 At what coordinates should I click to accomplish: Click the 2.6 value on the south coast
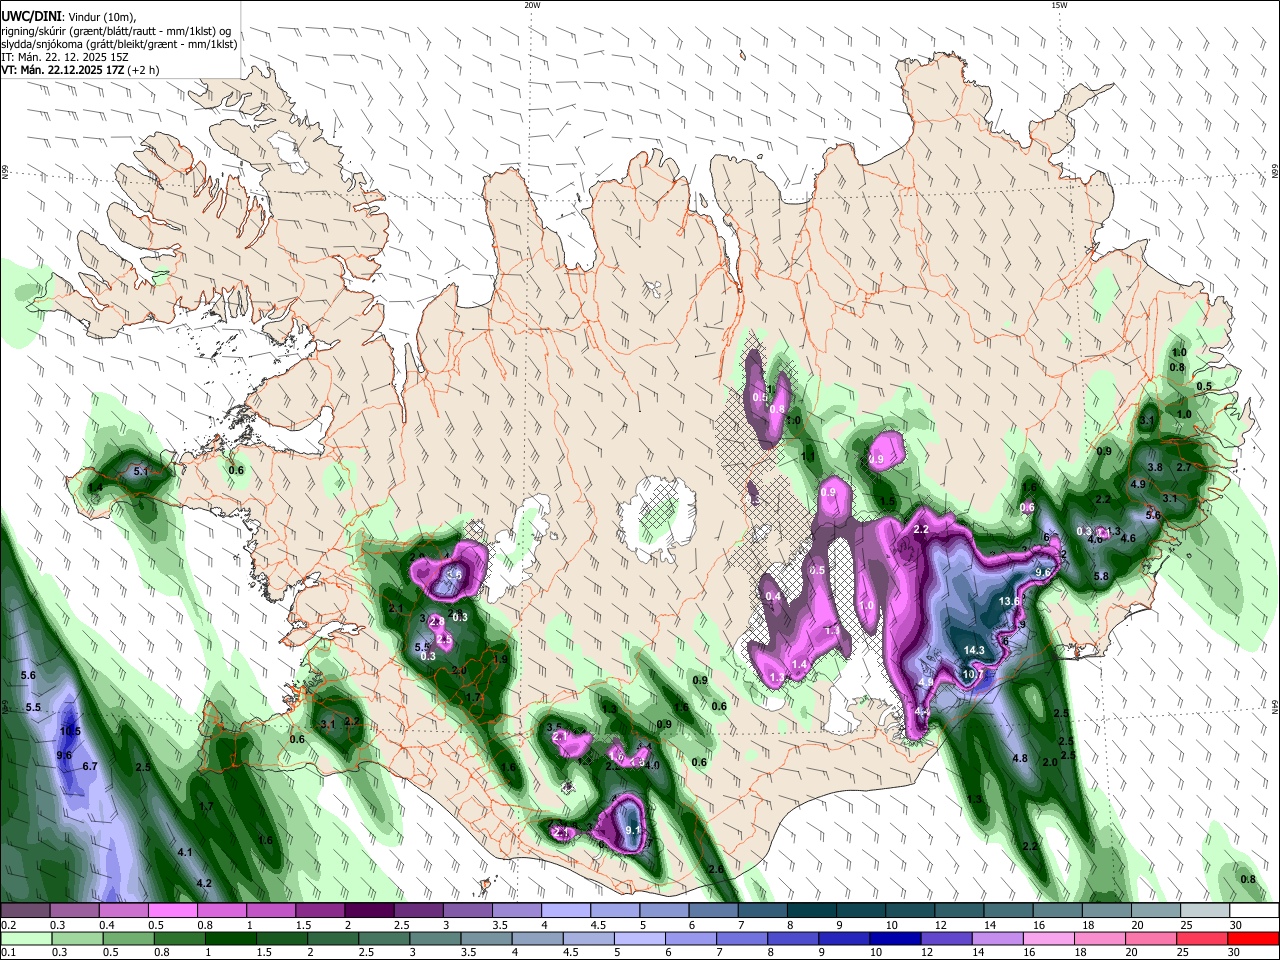[716, 869]
